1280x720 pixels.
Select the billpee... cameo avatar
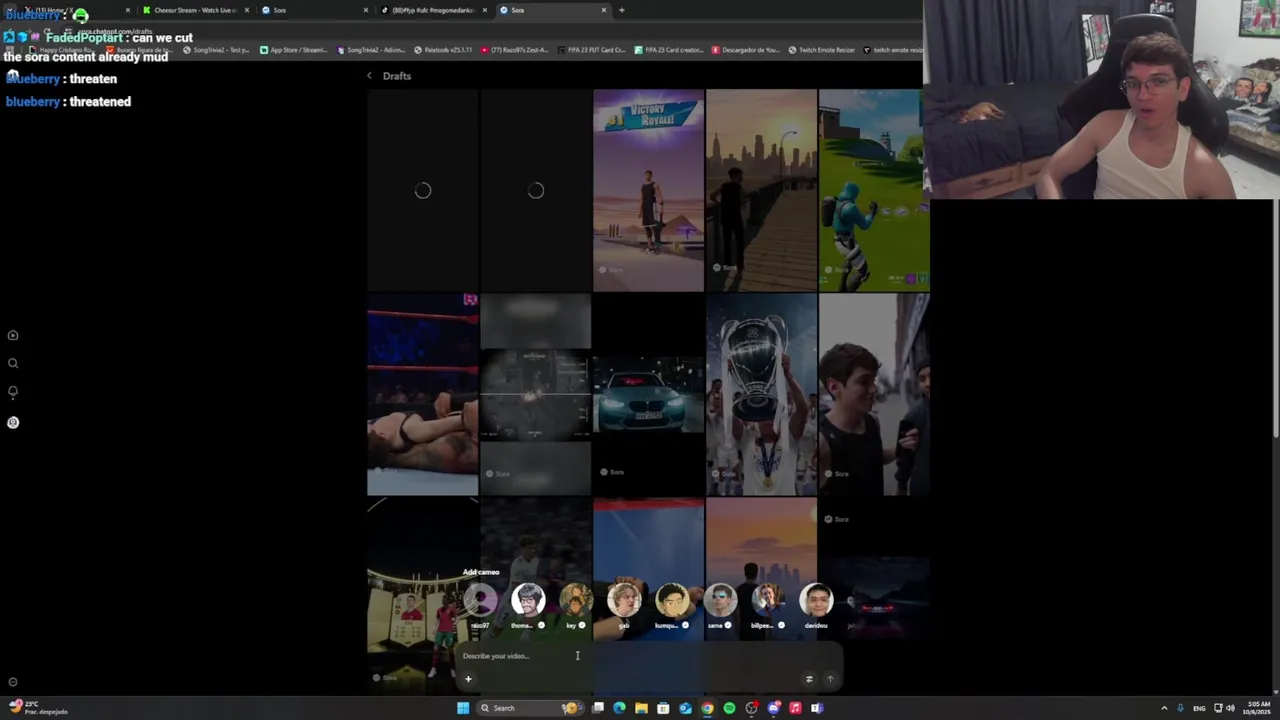tap(768, 600)
